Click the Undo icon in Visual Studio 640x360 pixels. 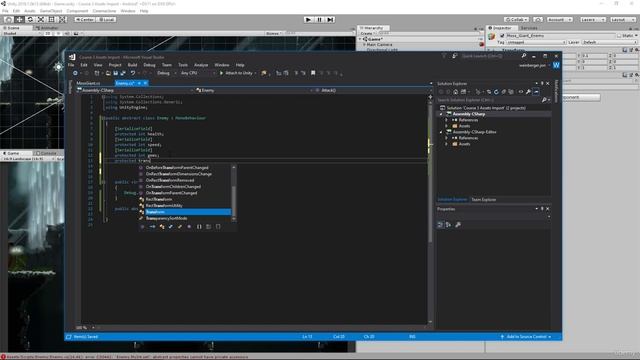tap(133, 73)
